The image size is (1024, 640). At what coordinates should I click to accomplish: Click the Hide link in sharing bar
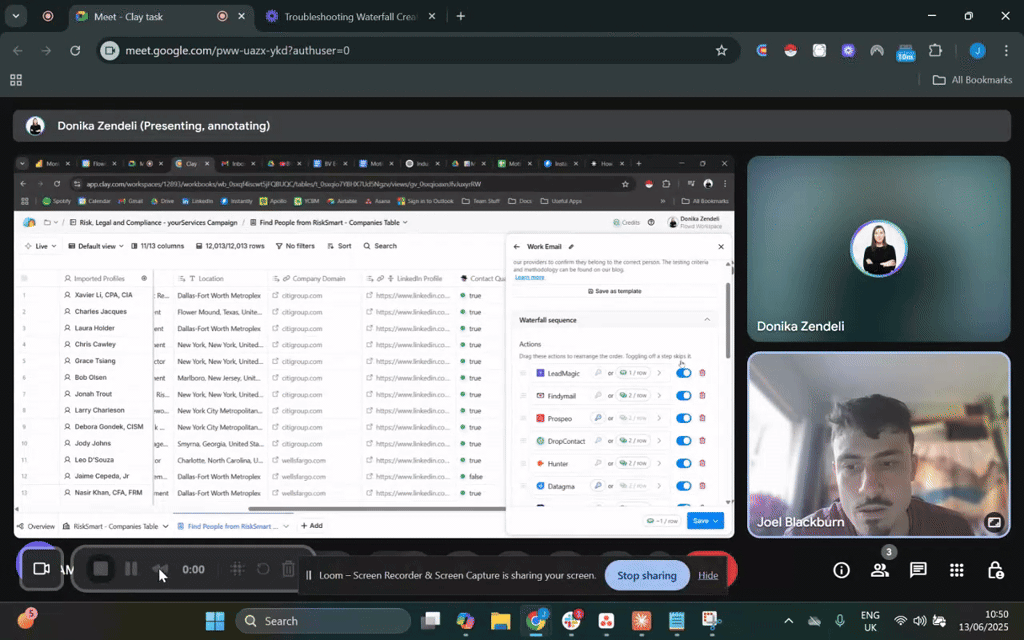pyautogui.click(x=708, y=575)
